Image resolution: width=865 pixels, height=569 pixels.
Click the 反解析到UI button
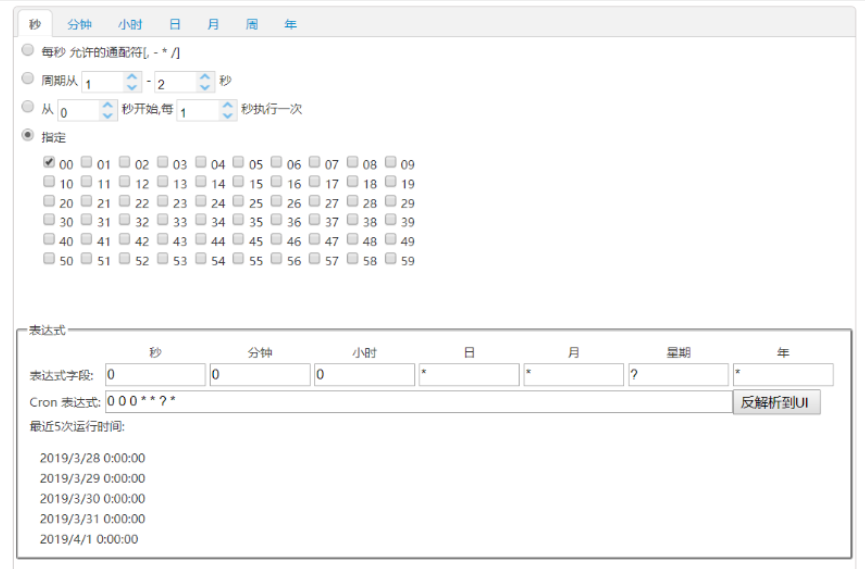pos(776,402)
